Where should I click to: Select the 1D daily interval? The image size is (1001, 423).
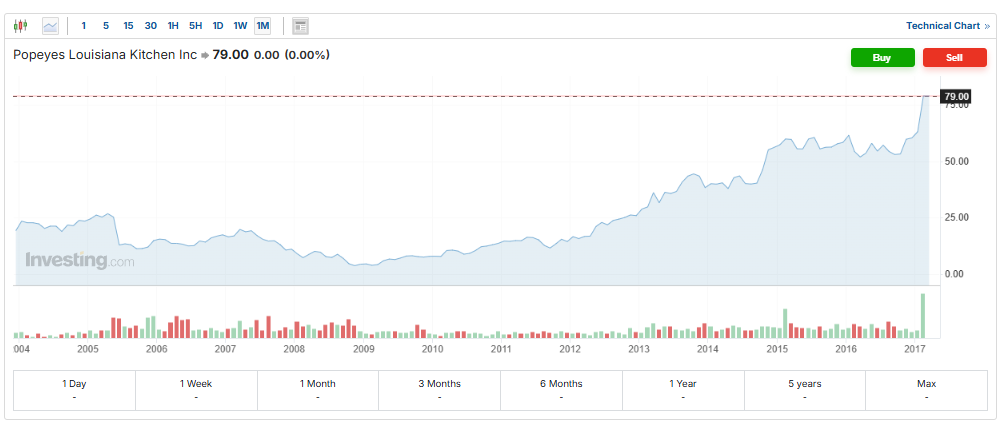[218, 26]
